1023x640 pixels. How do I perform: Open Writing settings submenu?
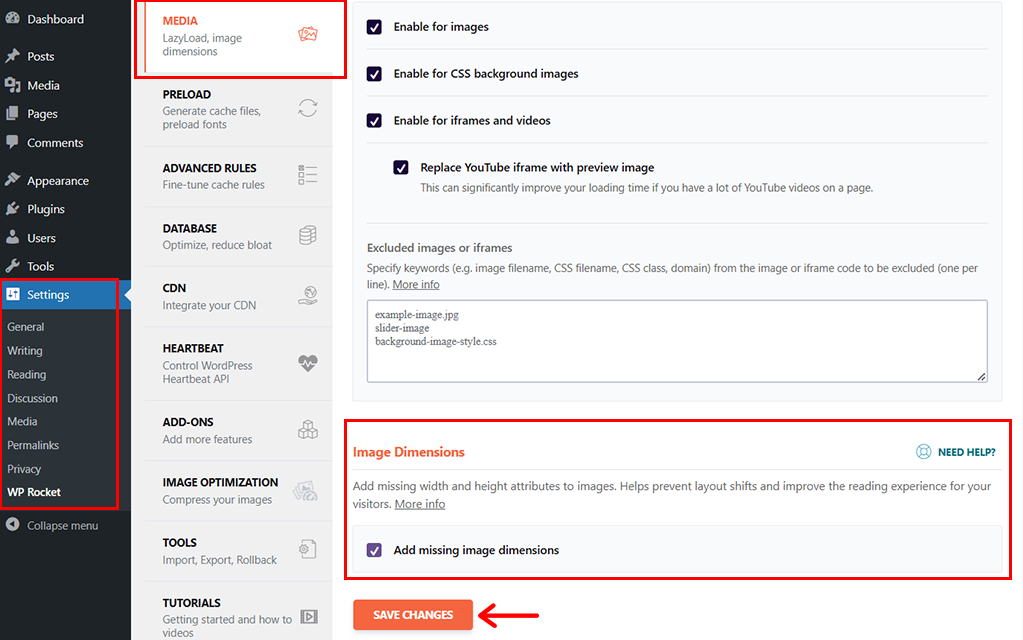[25, 350]
